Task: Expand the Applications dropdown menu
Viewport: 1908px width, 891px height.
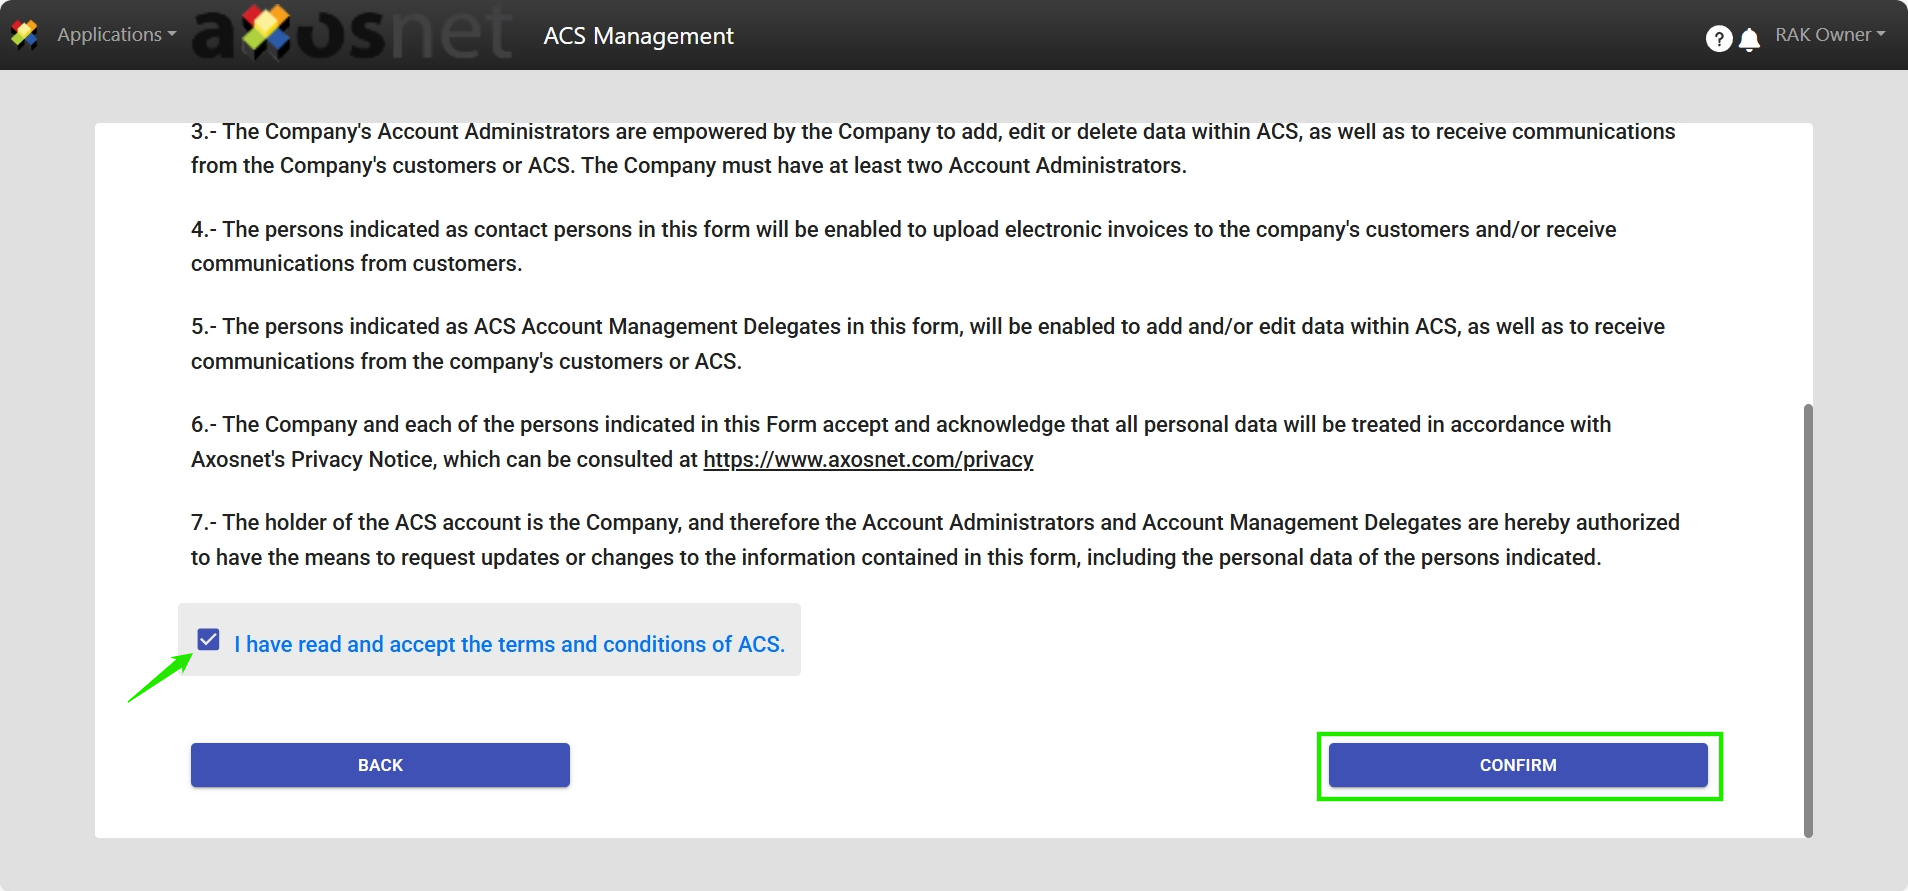Action: tap(110, 35)
